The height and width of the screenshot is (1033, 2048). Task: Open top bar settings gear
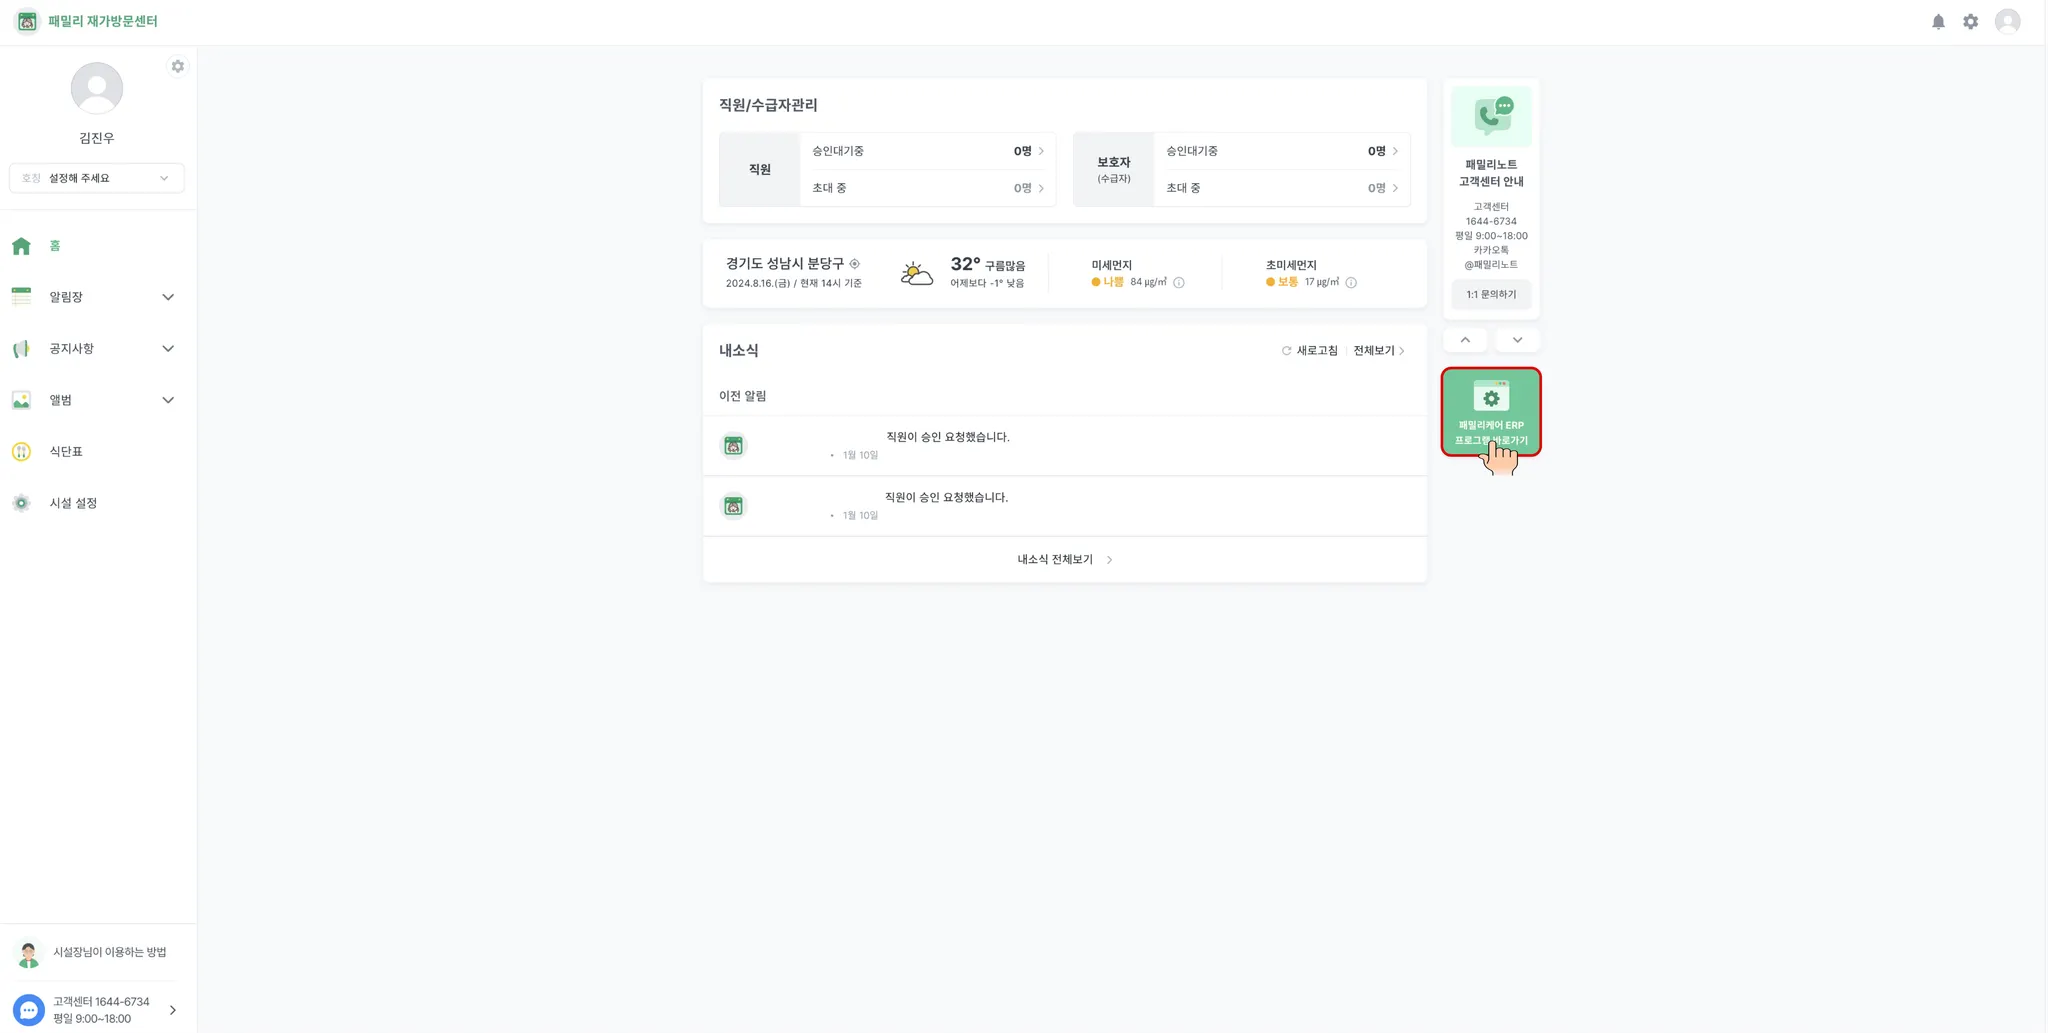1970,21
